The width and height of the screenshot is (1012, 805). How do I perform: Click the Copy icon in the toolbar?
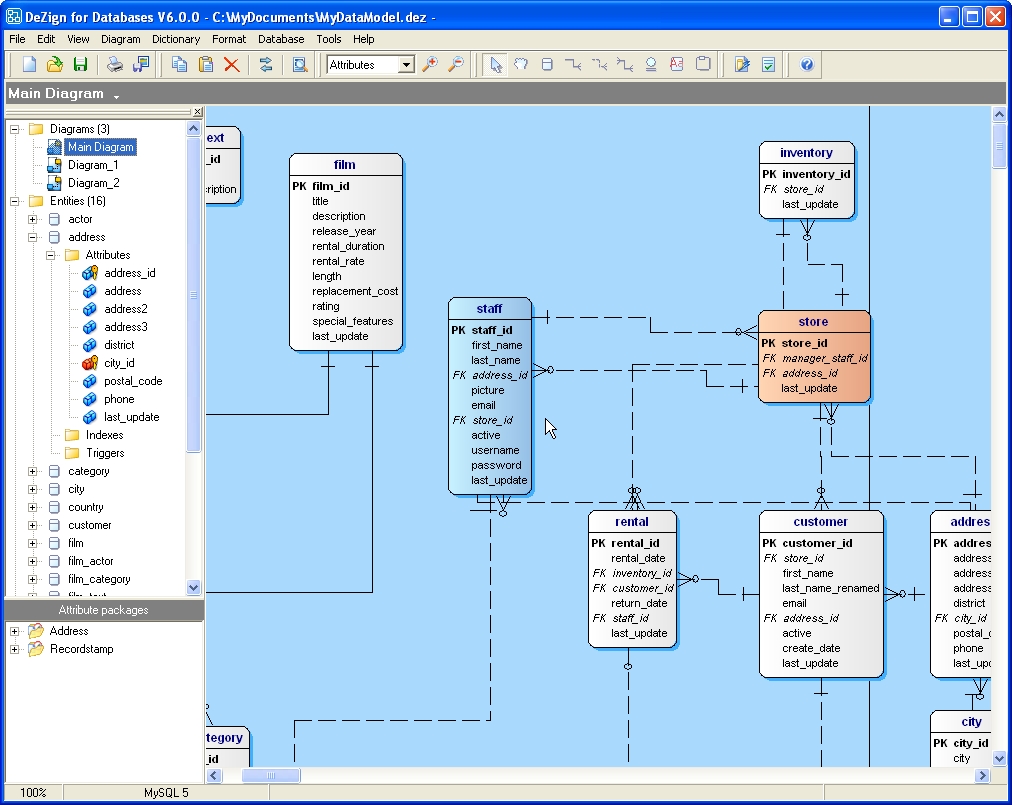(179, 65)
